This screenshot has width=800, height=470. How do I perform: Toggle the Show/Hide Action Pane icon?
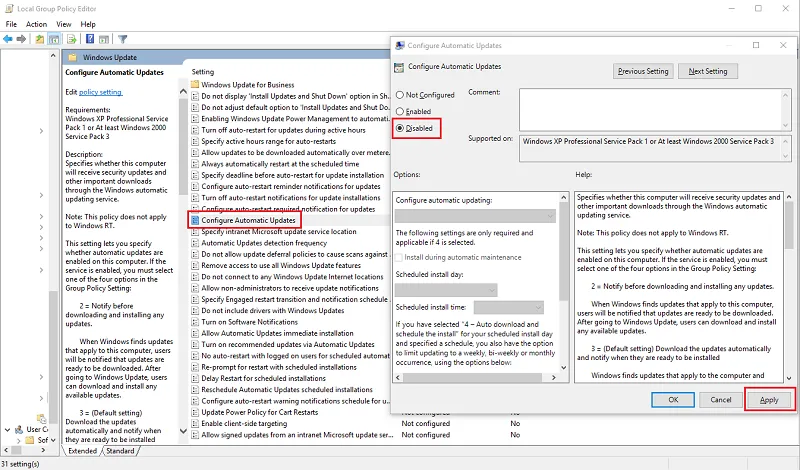click(104, 39)
